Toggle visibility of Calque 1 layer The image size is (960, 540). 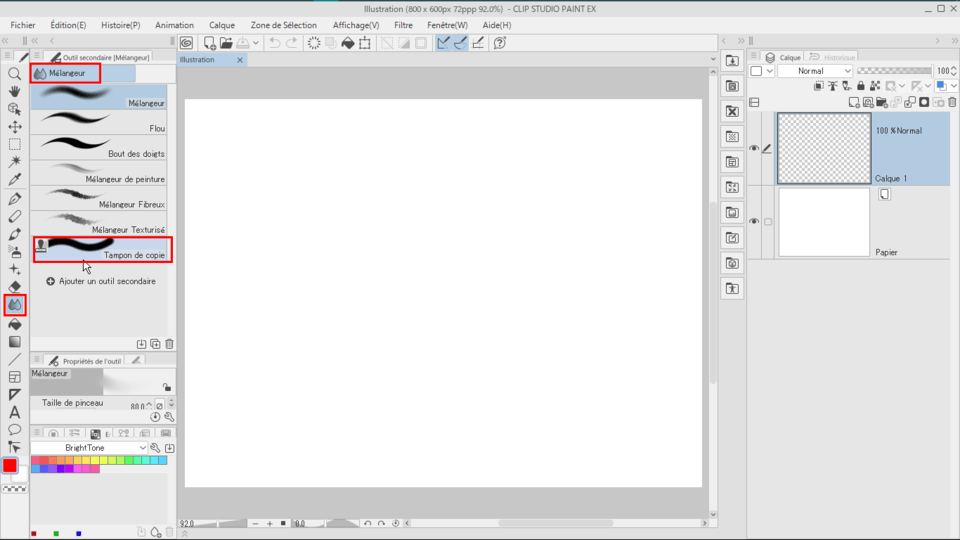coord(754,148)
